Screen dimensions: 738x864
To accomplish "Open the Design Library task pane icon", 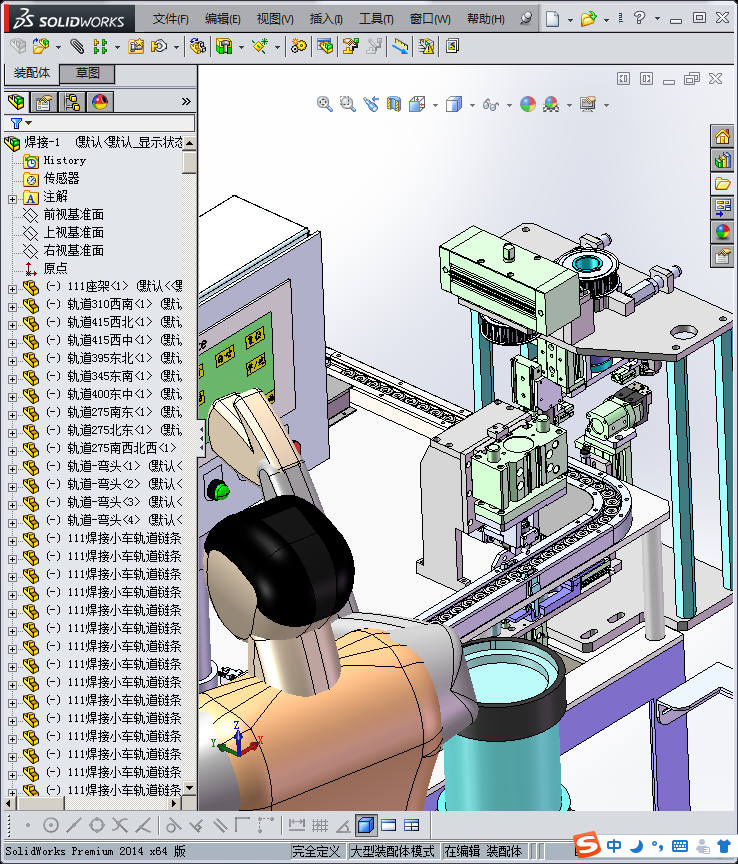I will point(722,160).
